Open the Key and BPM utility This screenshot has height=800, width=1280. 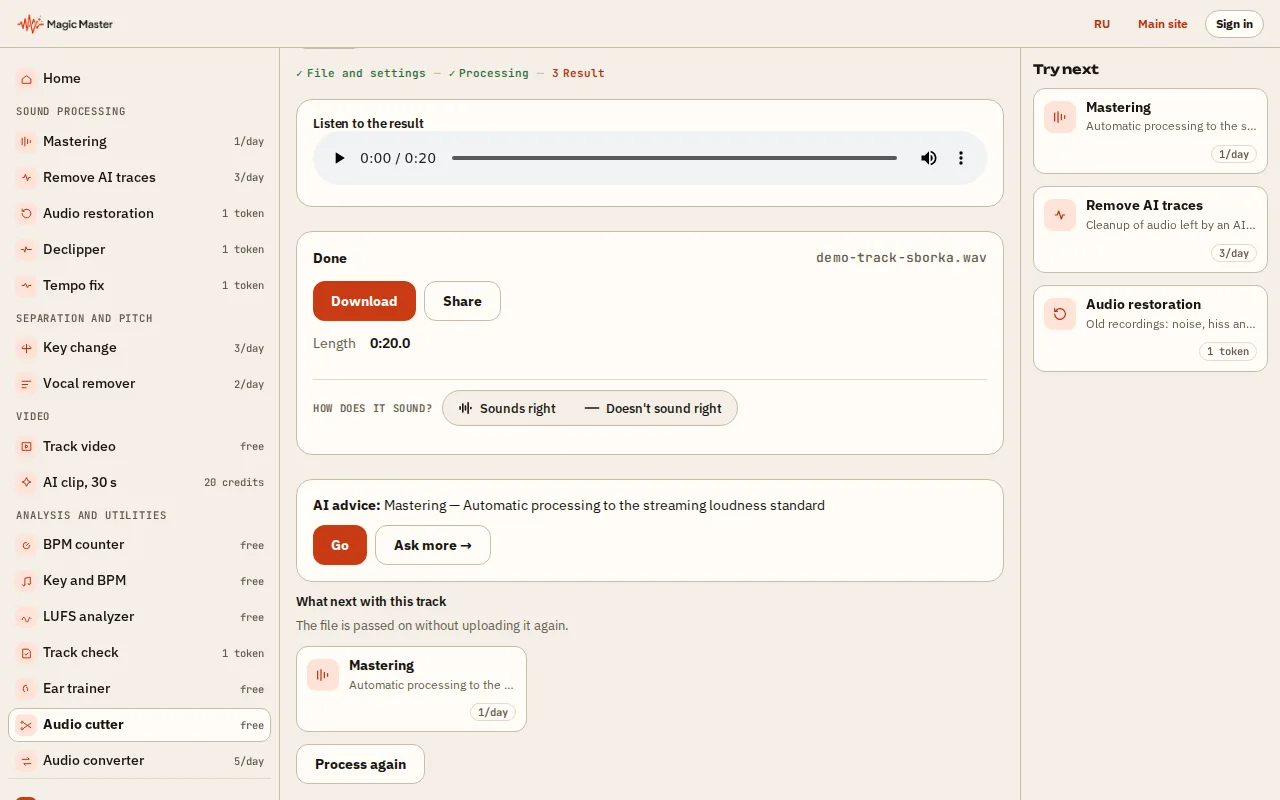click(139, 581)
